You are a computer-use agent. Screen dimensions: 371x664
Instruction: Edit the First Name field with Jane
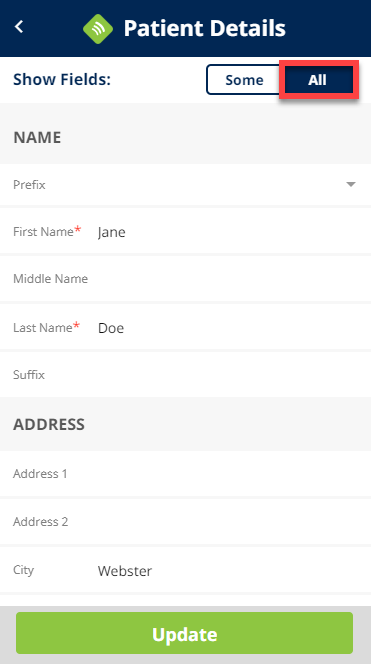[186, 232]
